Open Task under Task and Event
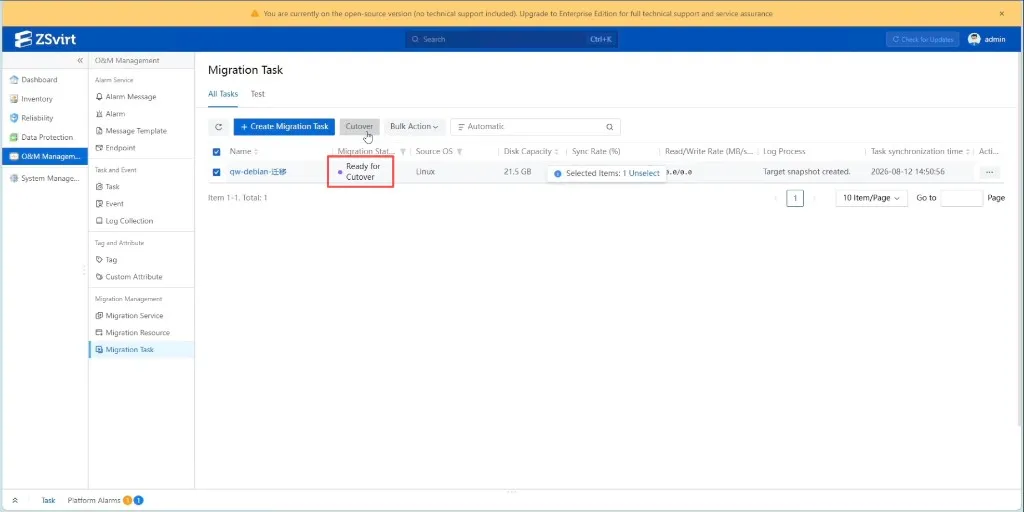The image size is (1024, 512). pyautogui.click(x=112, y=187)
